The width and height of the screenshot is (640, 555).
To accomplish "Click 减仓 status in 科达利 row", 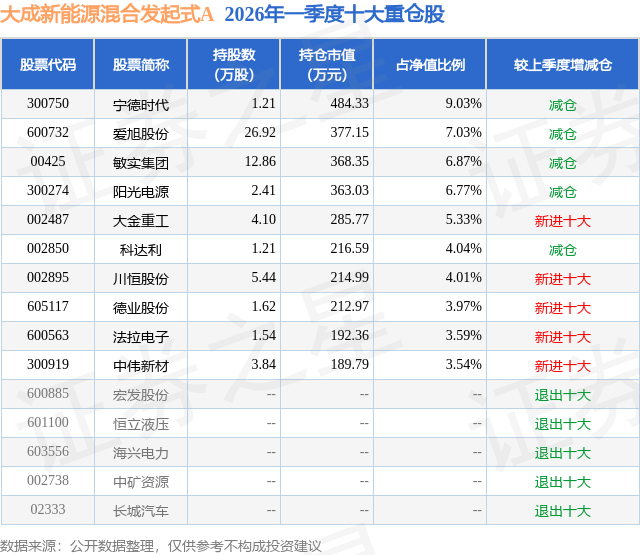I will (x=563, y=250).
